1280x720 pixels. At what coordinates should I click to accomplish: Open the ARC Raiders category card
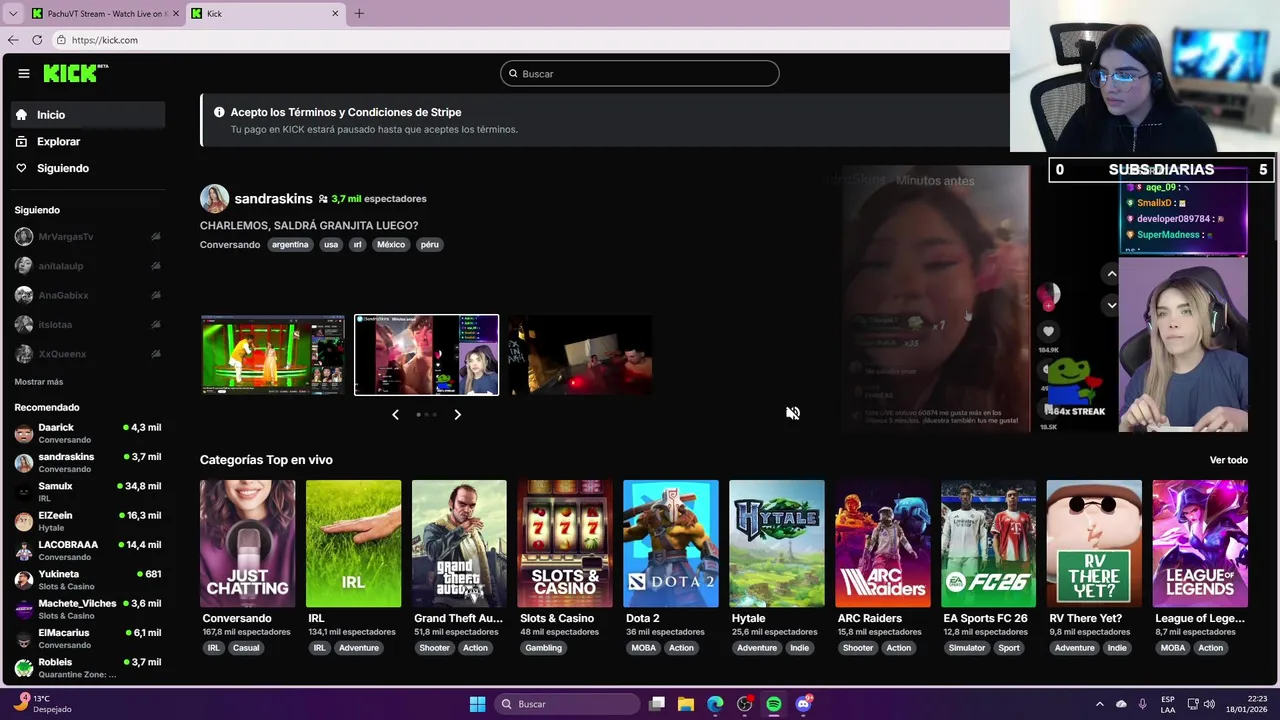coord(883,544)
